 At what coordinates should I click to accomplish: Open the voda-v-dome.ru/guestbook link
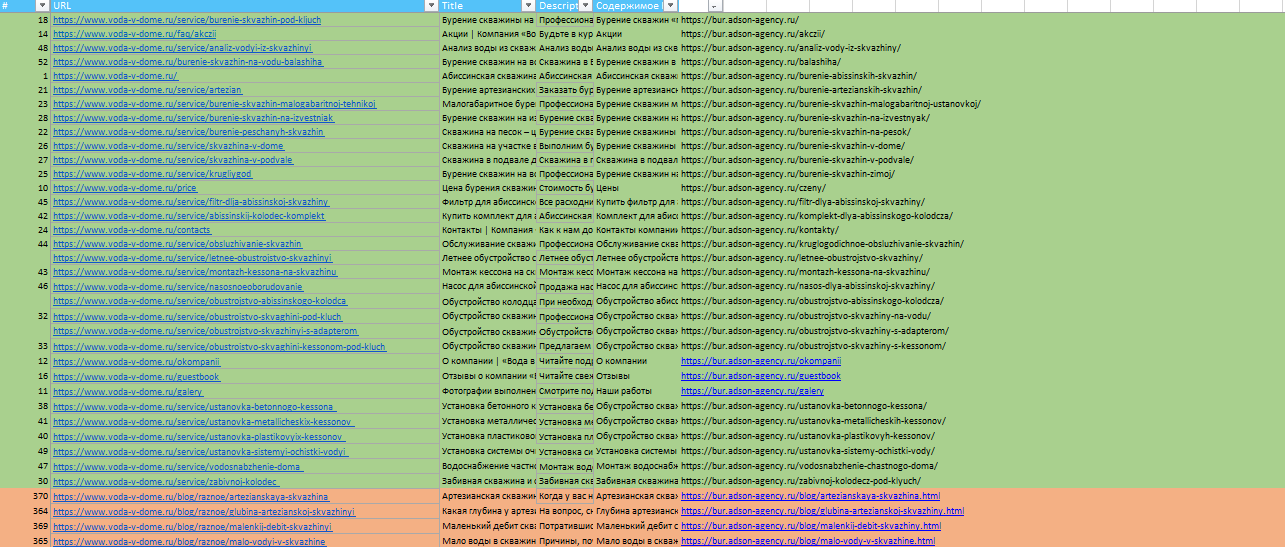coord(136,376)
